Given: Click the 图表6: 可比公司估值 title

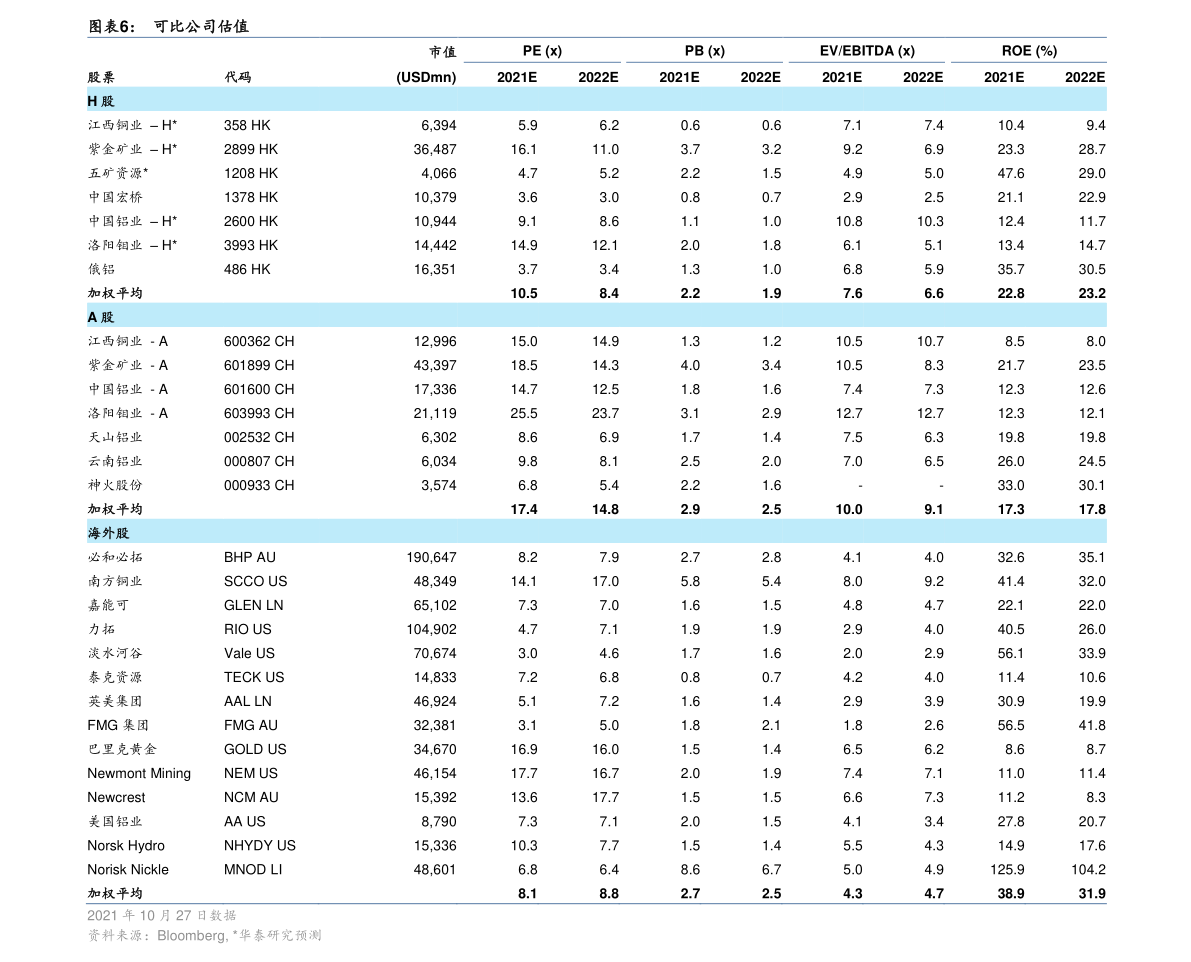Looking at the screenshot, I should [168, 27].
